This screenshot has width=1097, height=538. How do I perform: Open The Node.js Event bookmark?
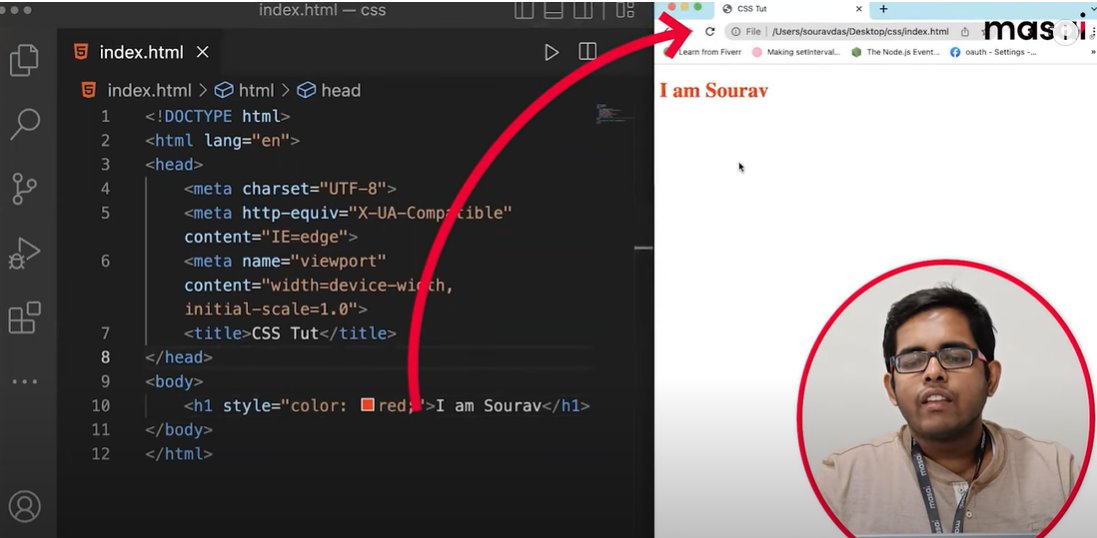pyautogui.click(x=896, y=52)
